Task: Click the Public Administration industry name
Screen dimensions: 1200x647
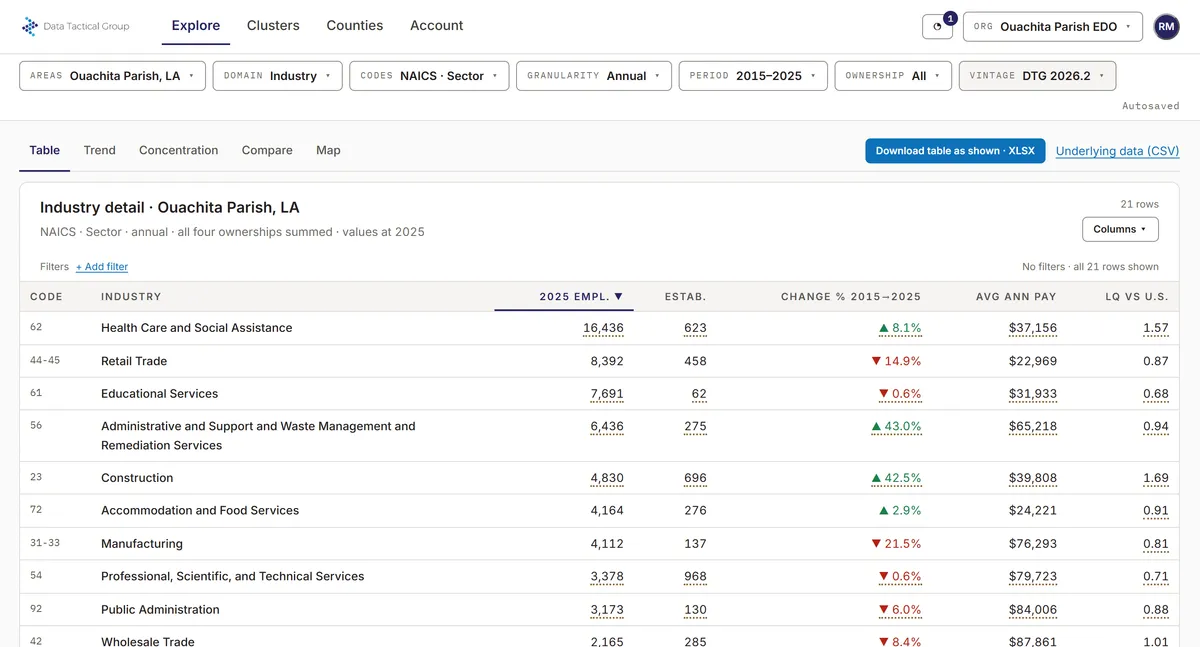Action: pyautogui.click(x=160, y=610)
